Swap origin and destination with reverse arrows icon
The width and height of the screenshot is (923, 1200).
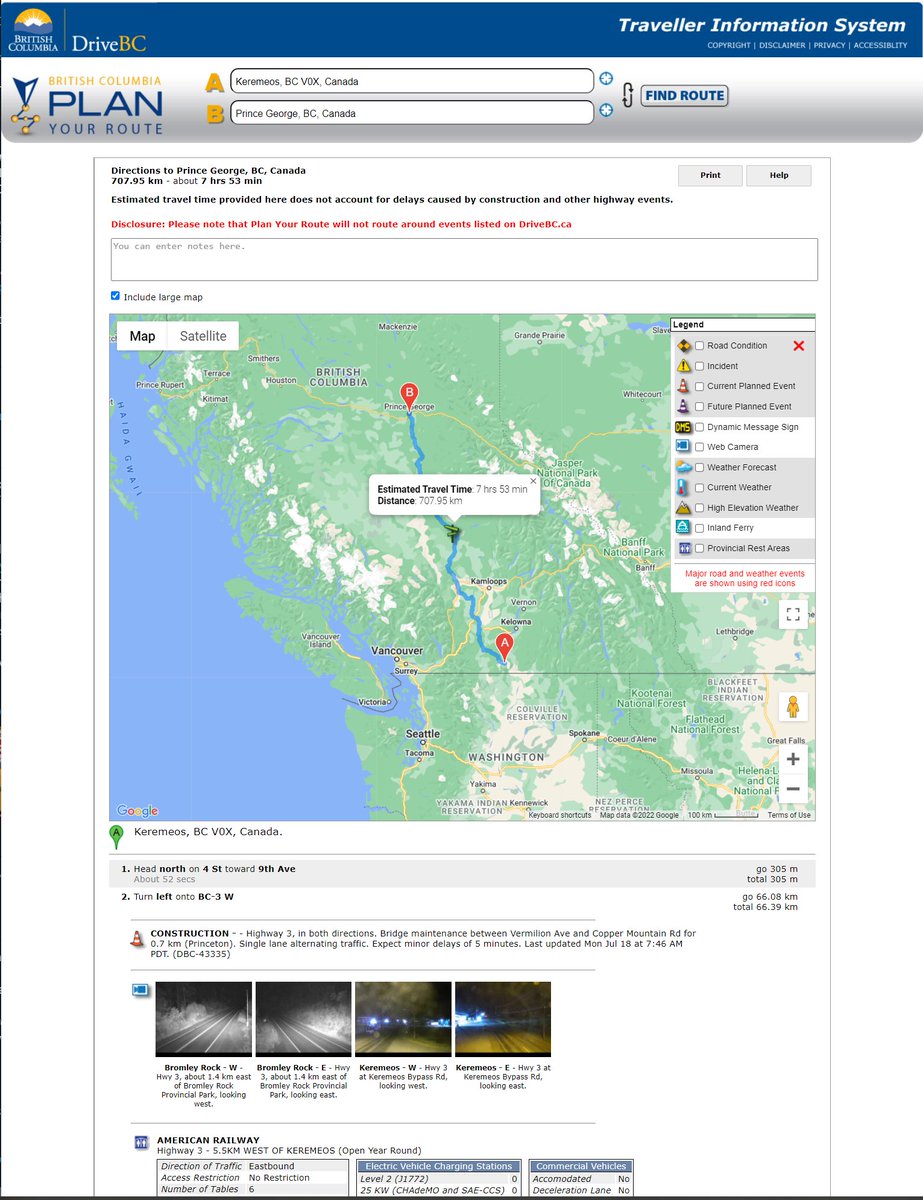pos(628,96)
